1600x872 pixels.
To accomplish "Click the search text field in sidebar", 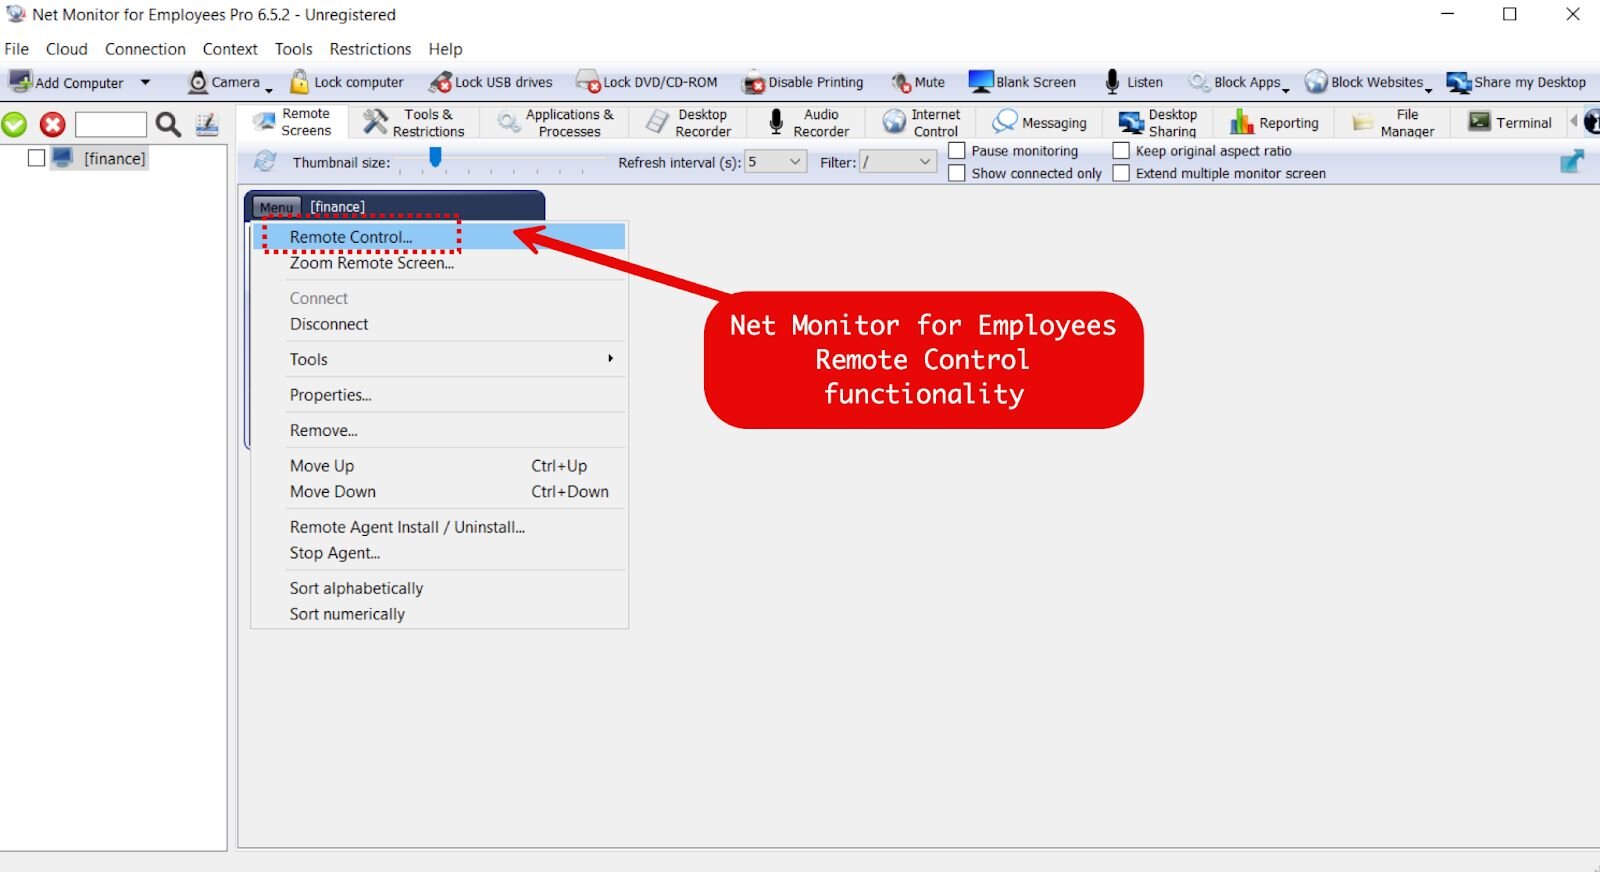I will coord(111,124).
